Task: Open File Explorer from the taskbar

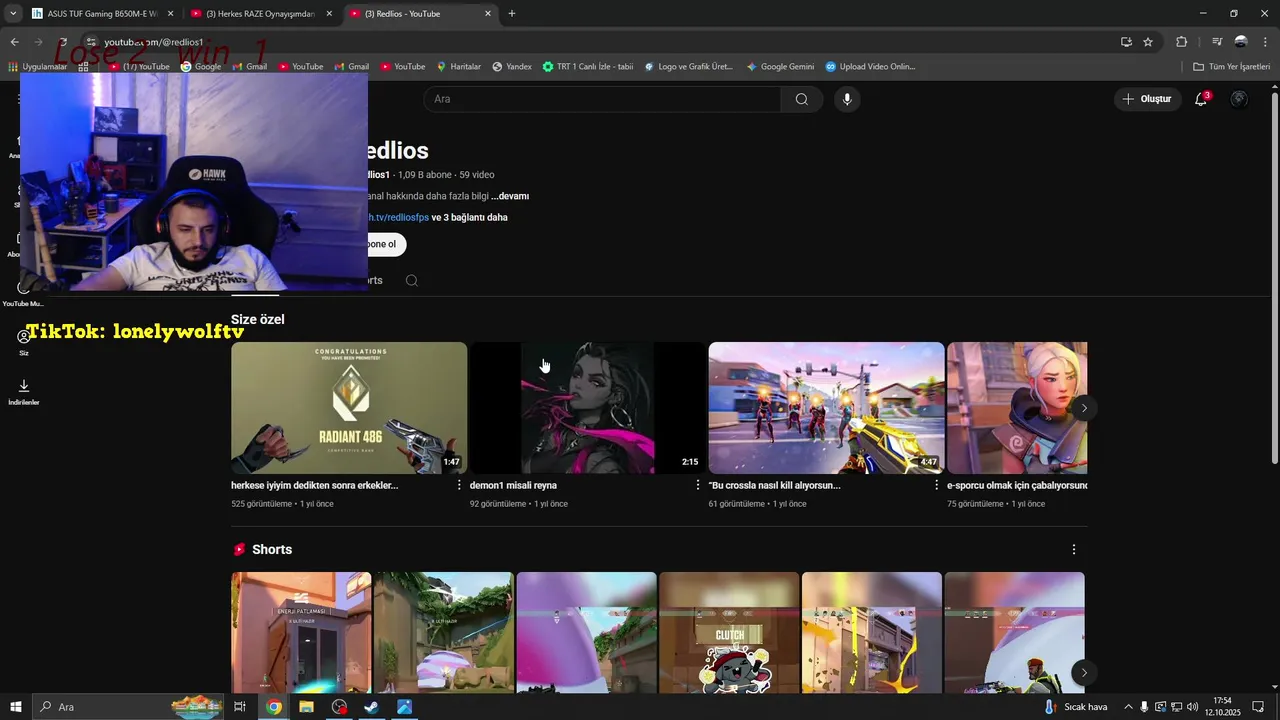Action: 306,707
